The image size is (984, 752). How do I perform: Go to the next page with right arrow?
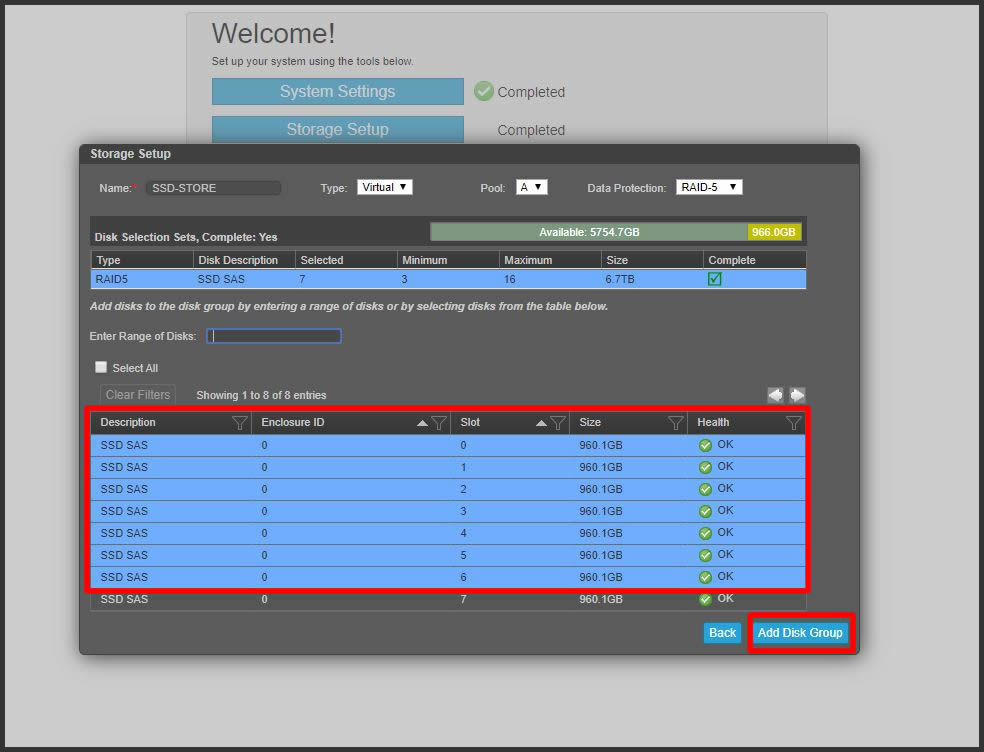(x=797, y=395)
